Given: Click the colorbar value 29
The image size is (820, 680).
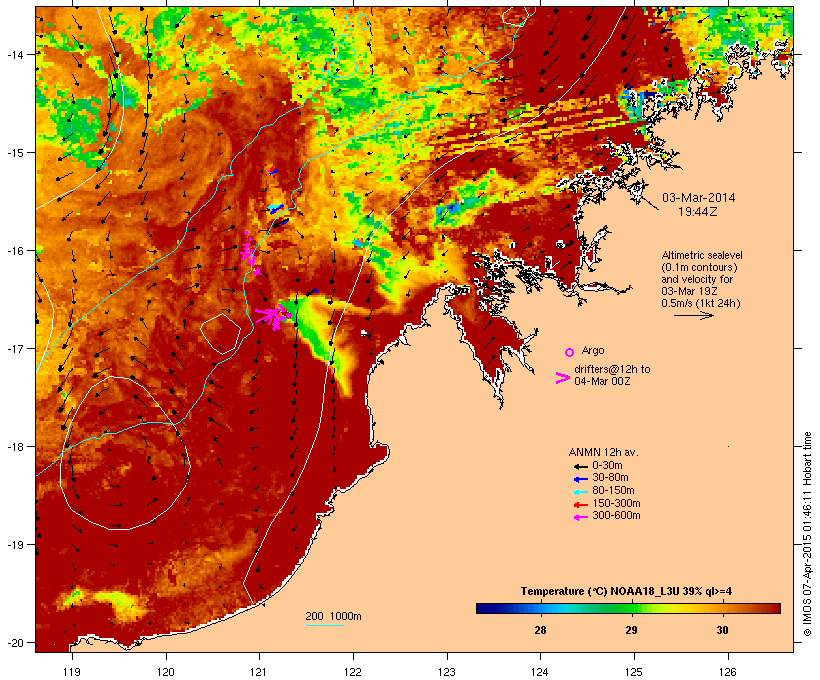Looking at the screenshot, I should 631,630.
